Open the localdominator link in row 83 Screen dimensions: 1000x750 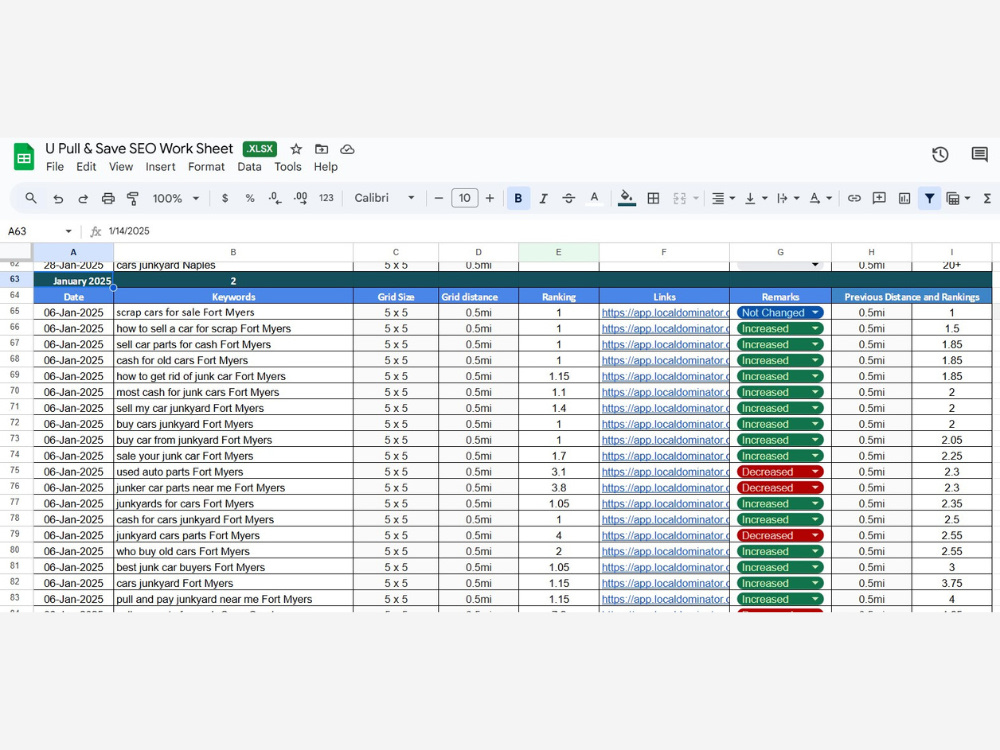point(665,599)
